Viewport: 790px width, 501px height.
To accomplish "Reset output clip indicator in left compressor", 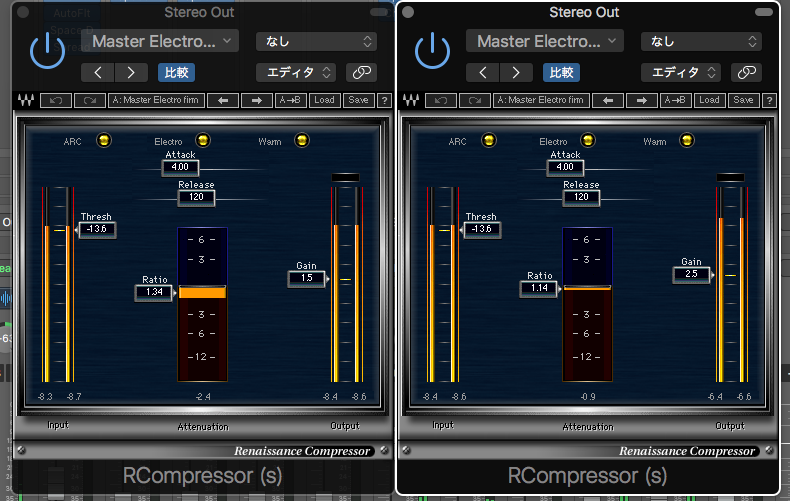I will (346, 177).
